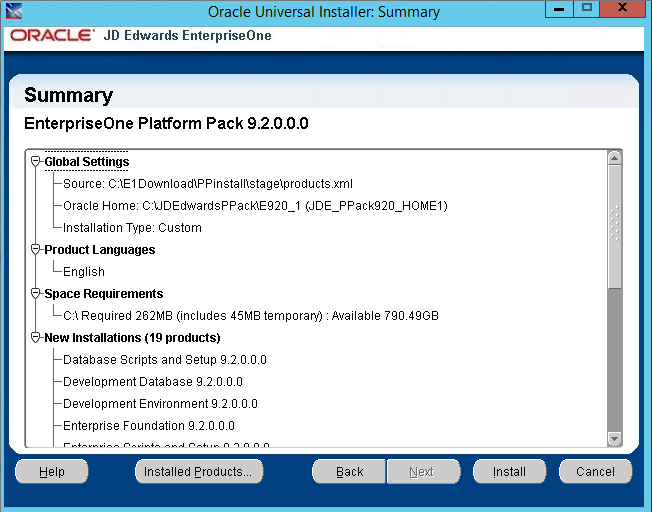The height and width of the screenshot is (512, 652).
Task: Collapse the Global Settings tree node
Action: 36,161
